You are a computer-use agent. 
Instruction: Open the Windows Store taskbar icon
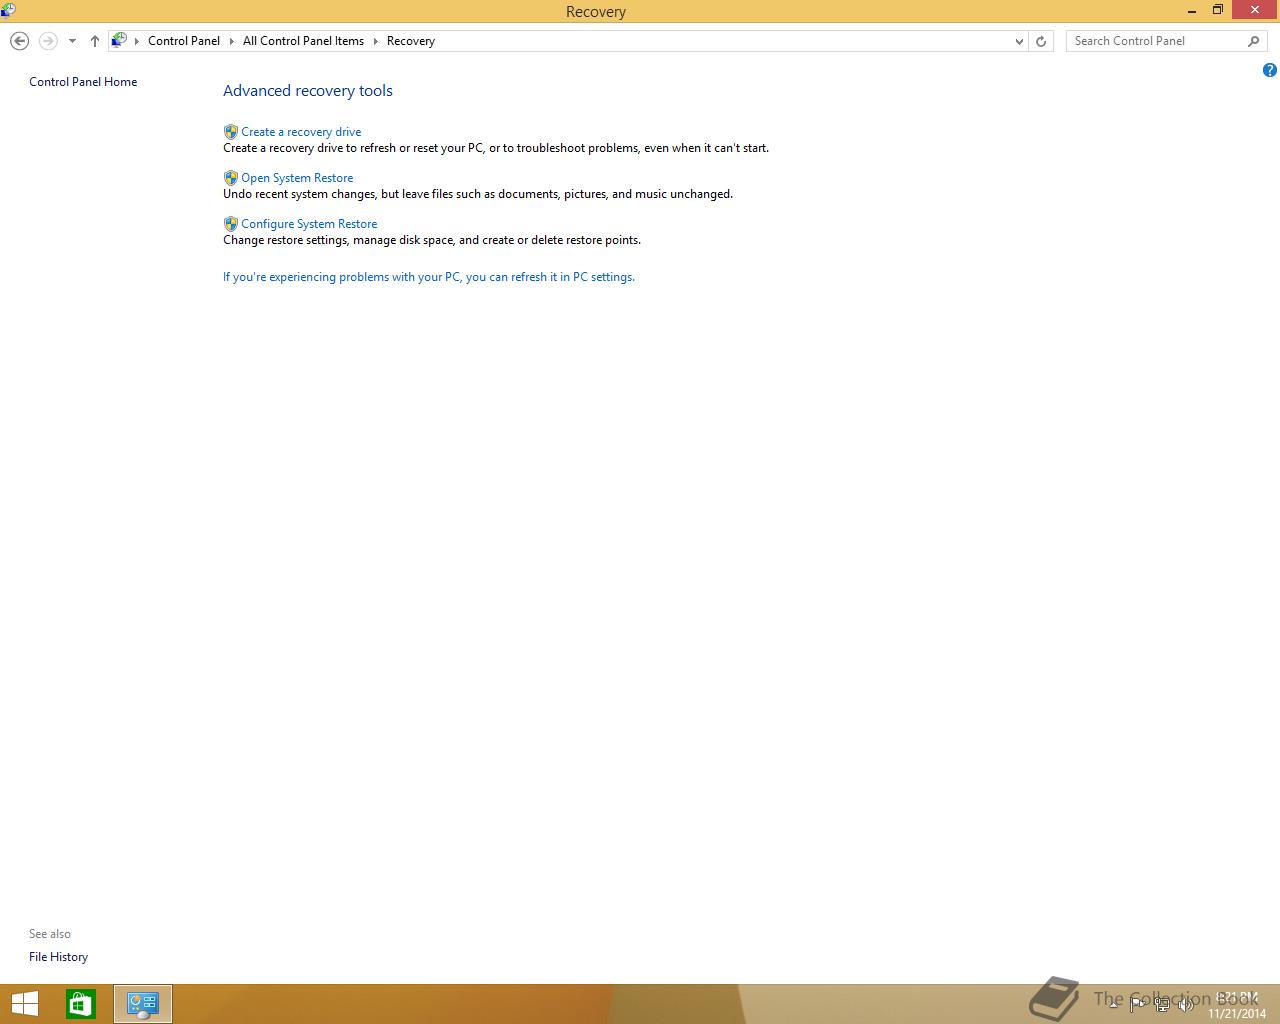[x=81, y=1004]
